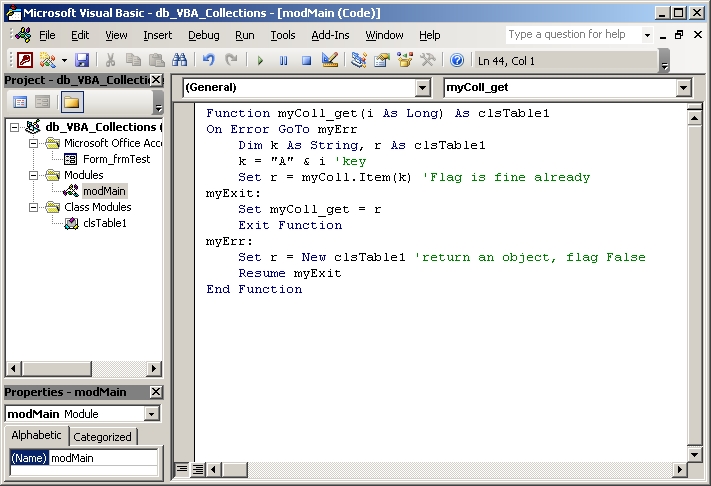The width and height of the screenshot is (711, 486).
Task: Click the Break pause icon
Action: tap(283, 61)
